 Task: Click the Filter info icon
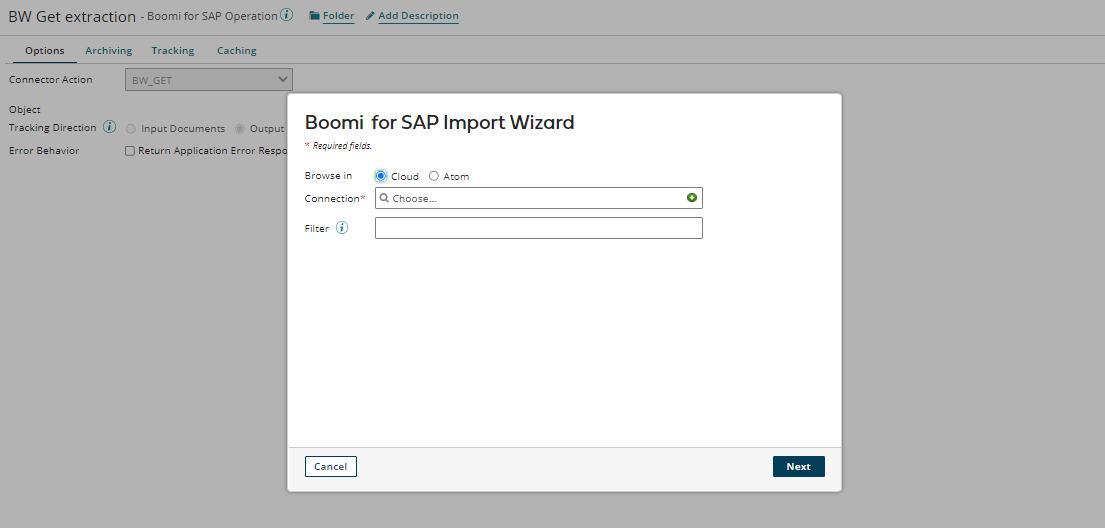click(x=342, y=228)
